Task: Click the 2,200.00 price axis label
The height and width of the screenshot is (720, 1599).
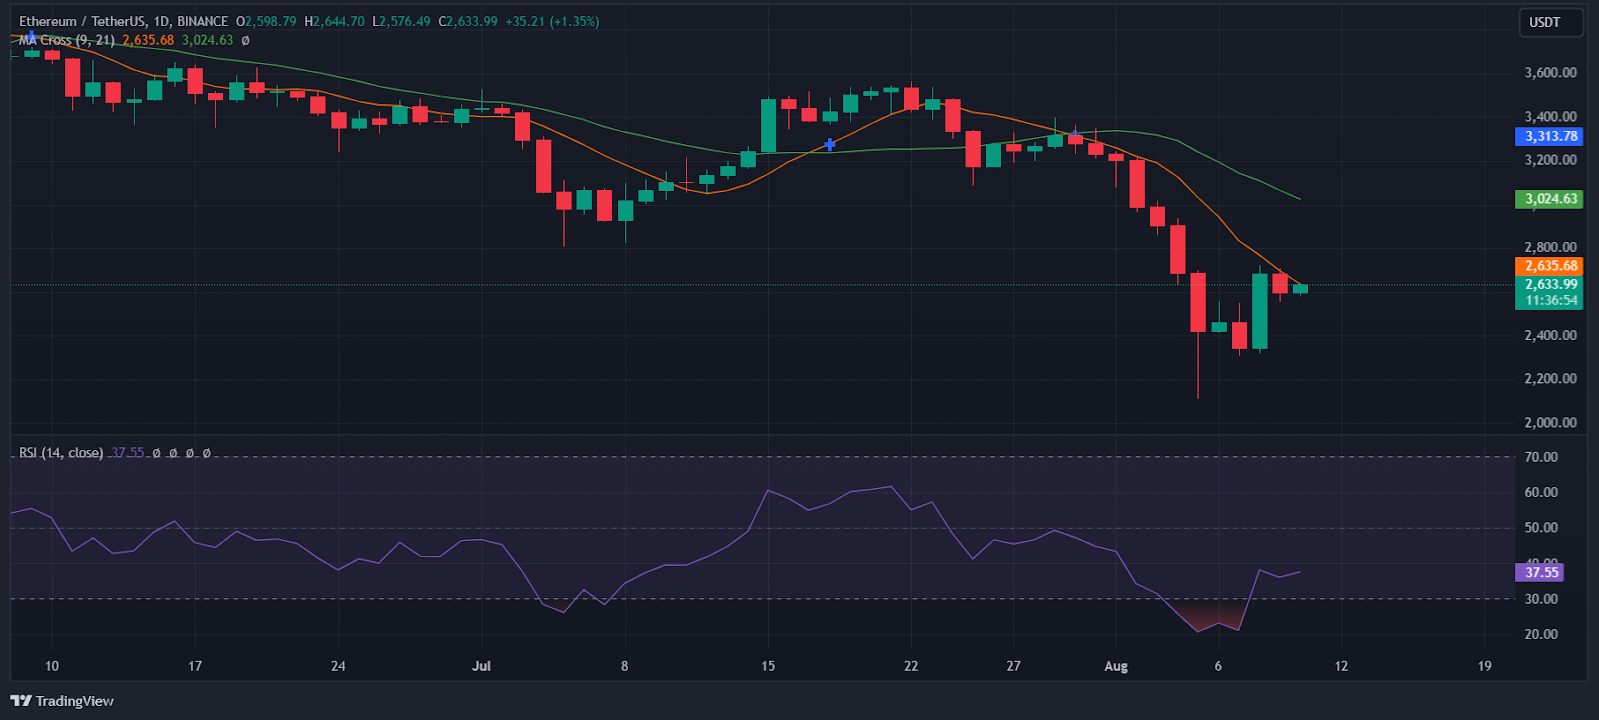Action: 1550,379
